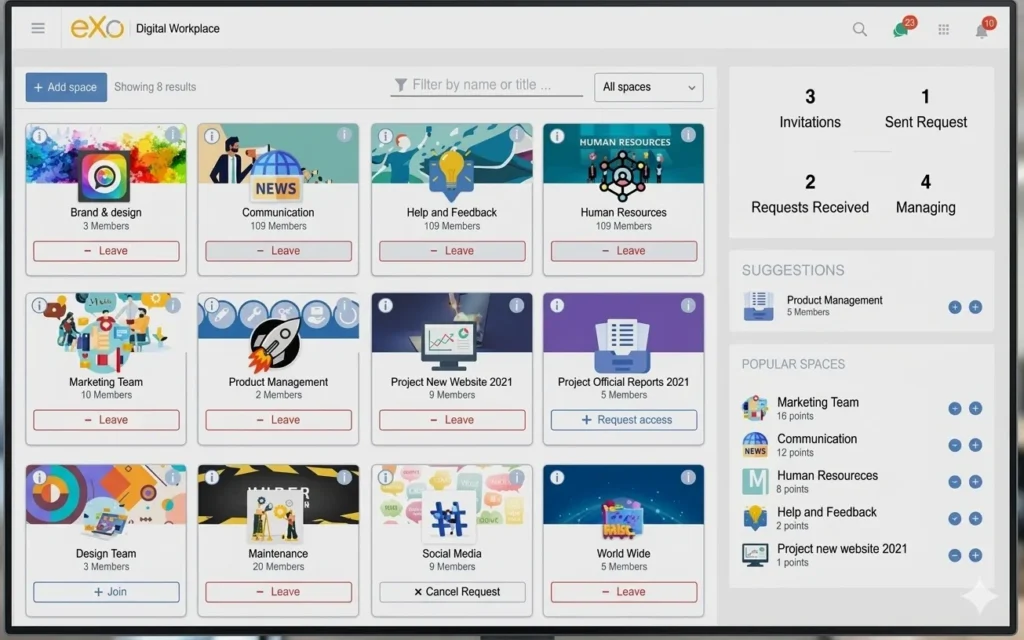Join the Design Team space
Viewport: 1024px width, 640px height.
pyautogui.click(x=106, y=592)
